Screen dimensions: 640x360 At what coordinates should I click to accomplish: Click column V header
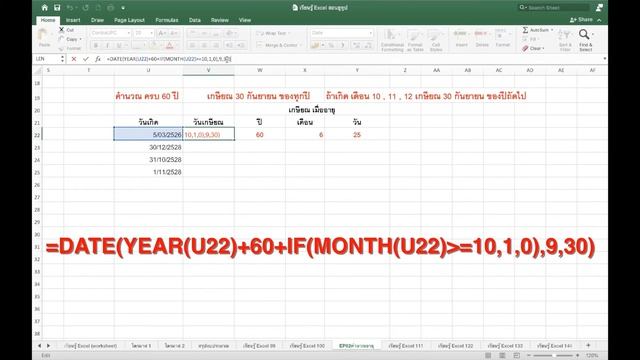click(x=209, y=70)
